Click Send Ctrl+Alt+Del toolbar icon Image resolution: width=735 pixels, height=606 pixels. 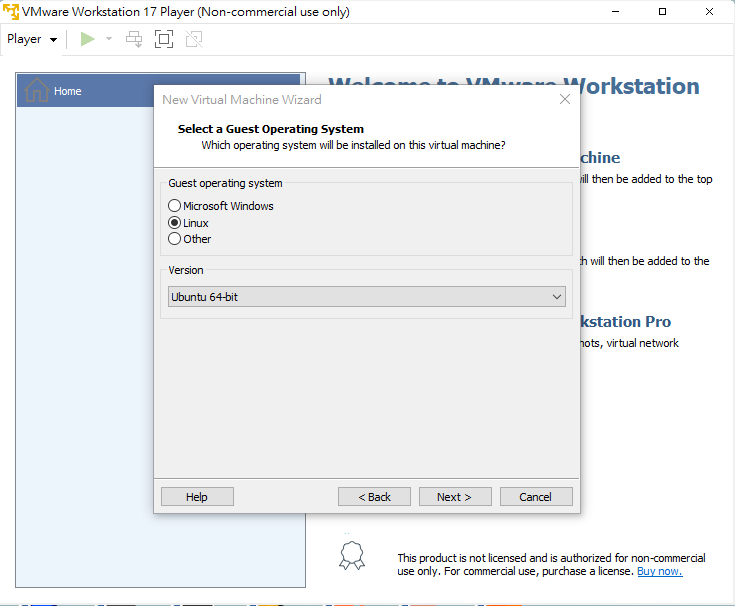pyautogui.click(x=134, y=39)
